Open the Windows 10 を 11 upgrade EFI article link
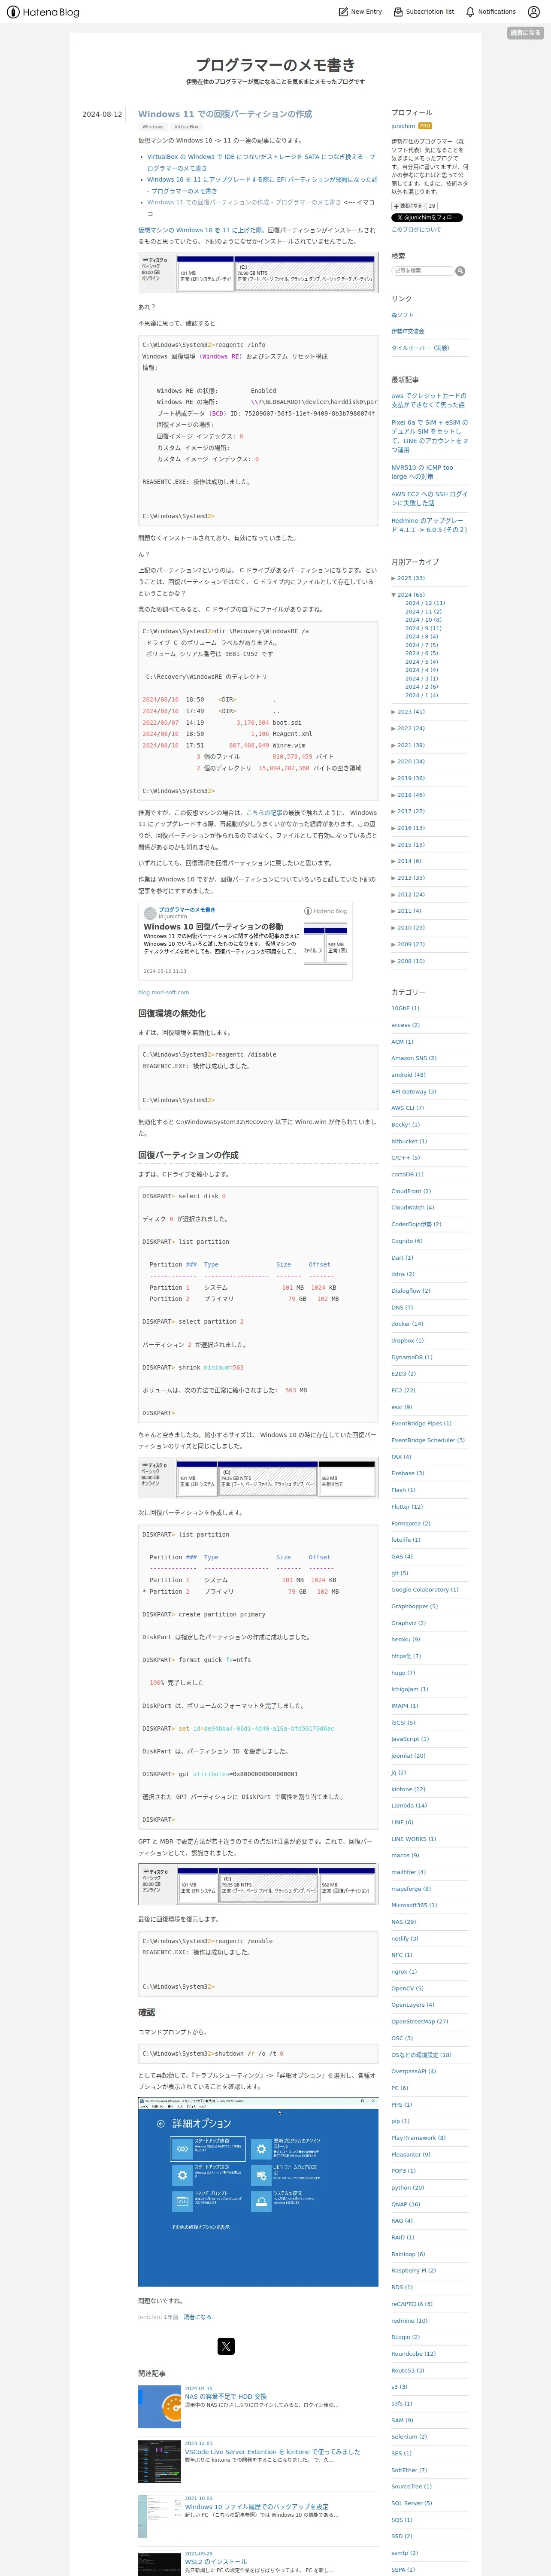Image resolution: width=551 pixels, height=2576 pixels. 262,185
